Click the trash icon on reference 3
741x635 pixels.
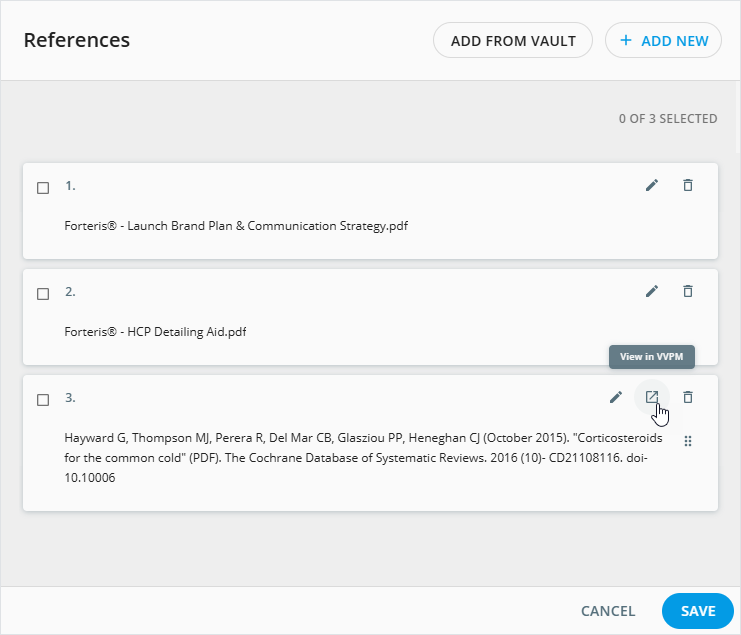[687, 397]
